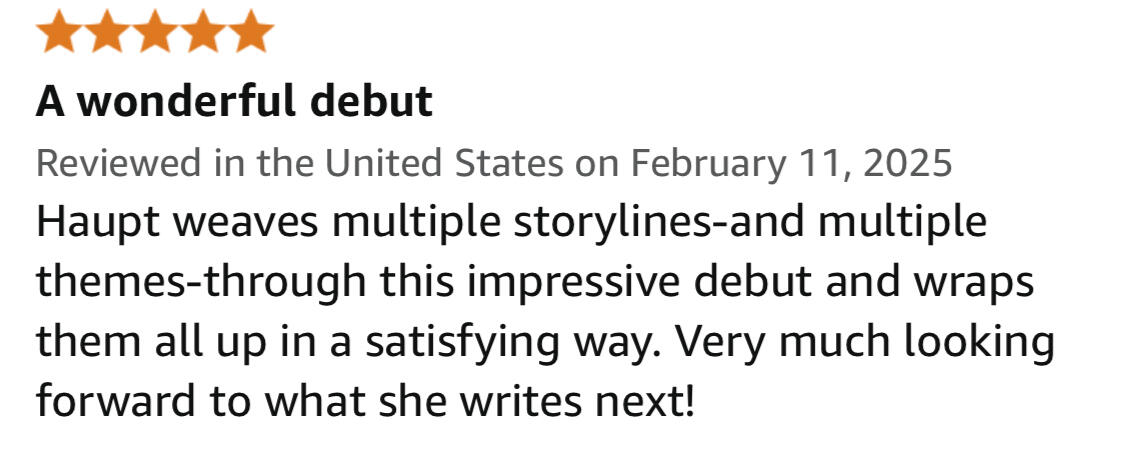Click the word 'wonderful' in the review title
The height and width of the screenshot is (455, 1124).
[x=190, y=102]
